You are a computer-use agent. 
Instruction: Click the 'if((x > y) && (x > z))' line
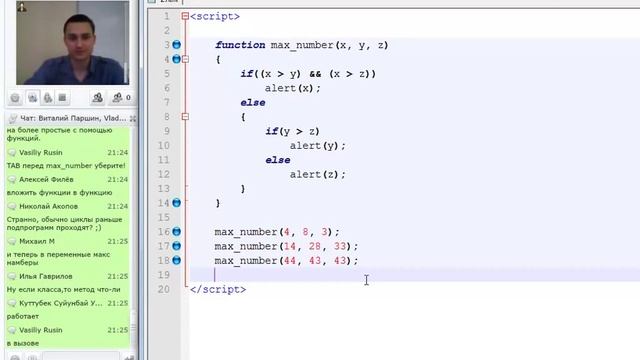click(308, 74)
